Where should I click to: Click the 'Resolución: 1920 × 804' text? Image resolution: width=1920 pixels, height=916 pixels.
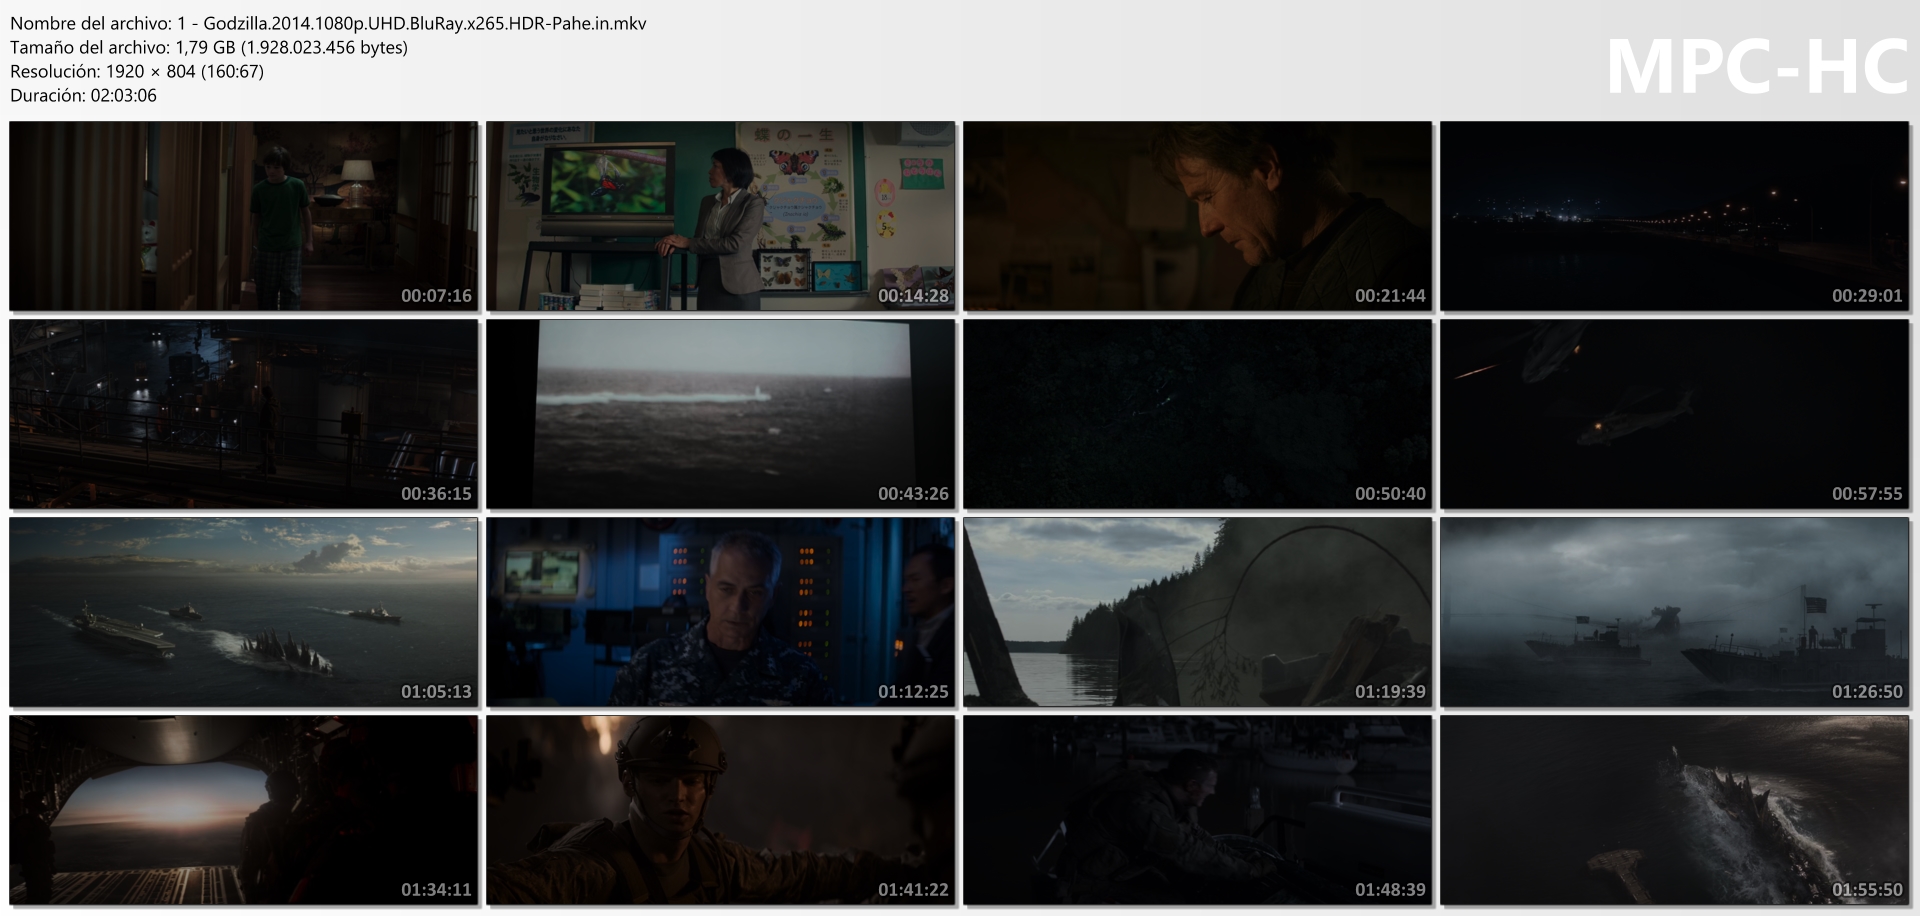pos(137,71)
